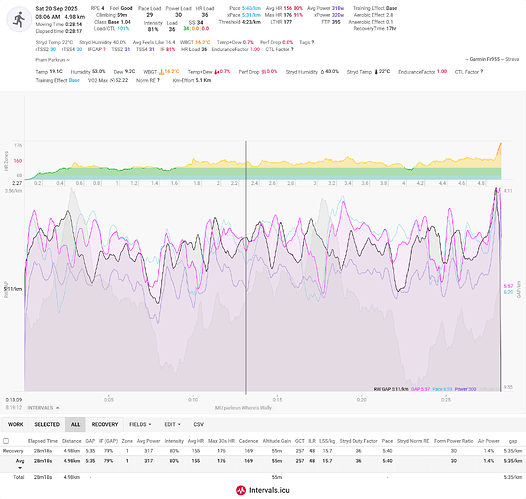This screenshot has height=499, width=526.
Task: Switch to the RECOVERY intervals tab
Action: [105, 425]
